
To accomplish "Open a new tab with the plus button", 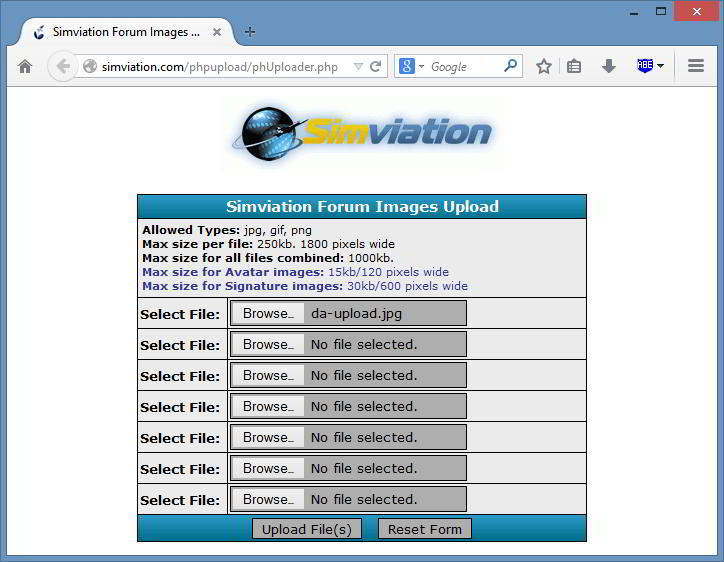I will click(x=250, y=31).
